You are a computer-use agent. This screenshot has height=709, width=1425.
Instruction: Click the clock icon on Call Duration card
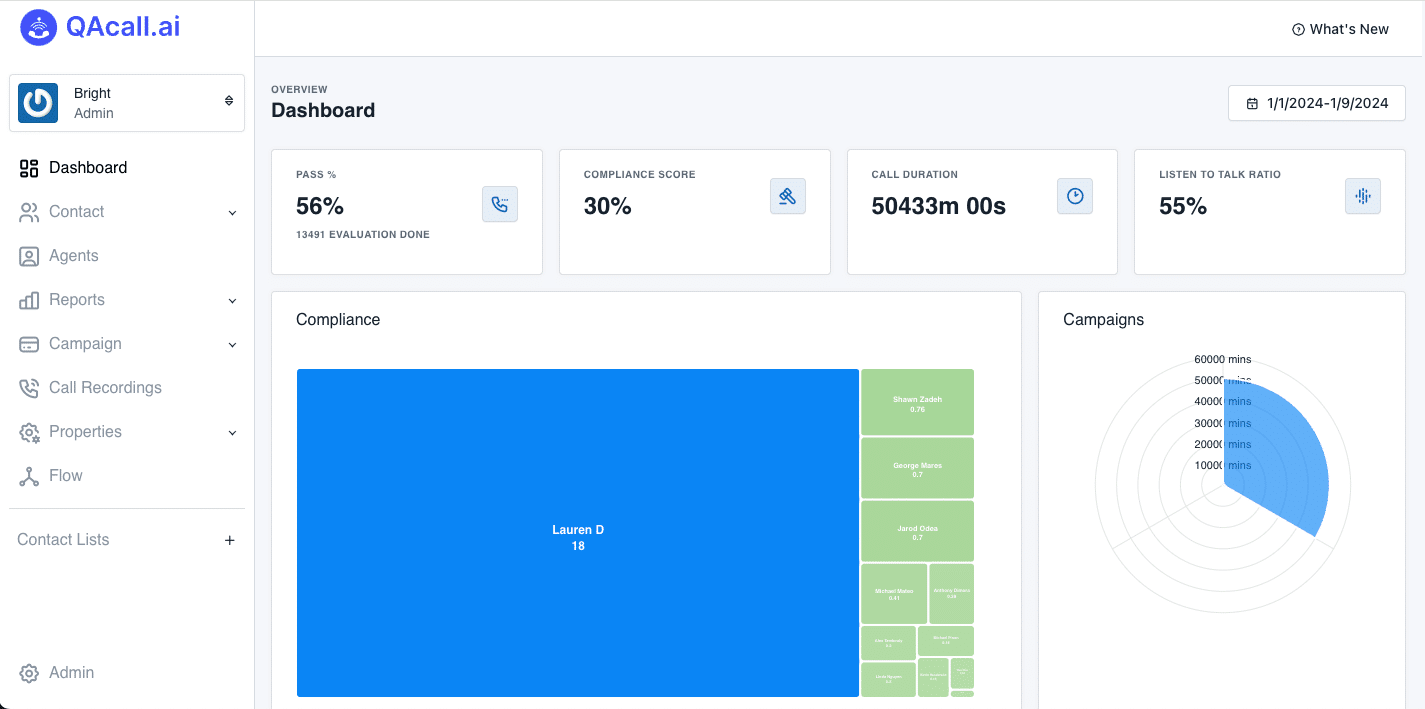[x=1074, y=196]
